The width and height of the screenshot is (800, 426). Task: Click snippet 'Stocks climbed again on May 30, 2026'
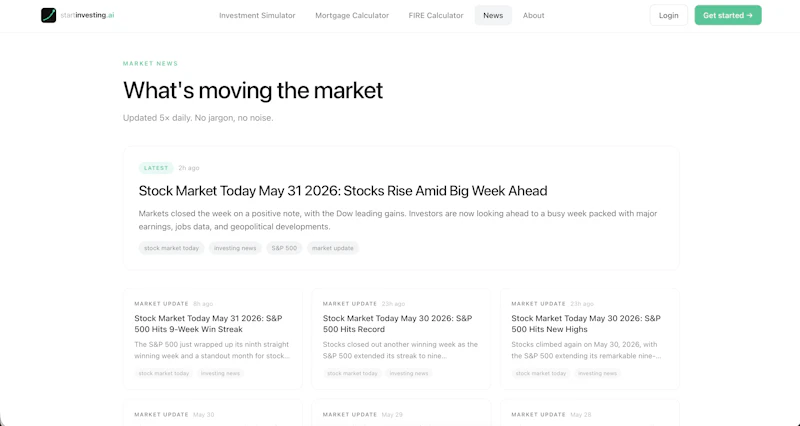(x=586, y=350)
